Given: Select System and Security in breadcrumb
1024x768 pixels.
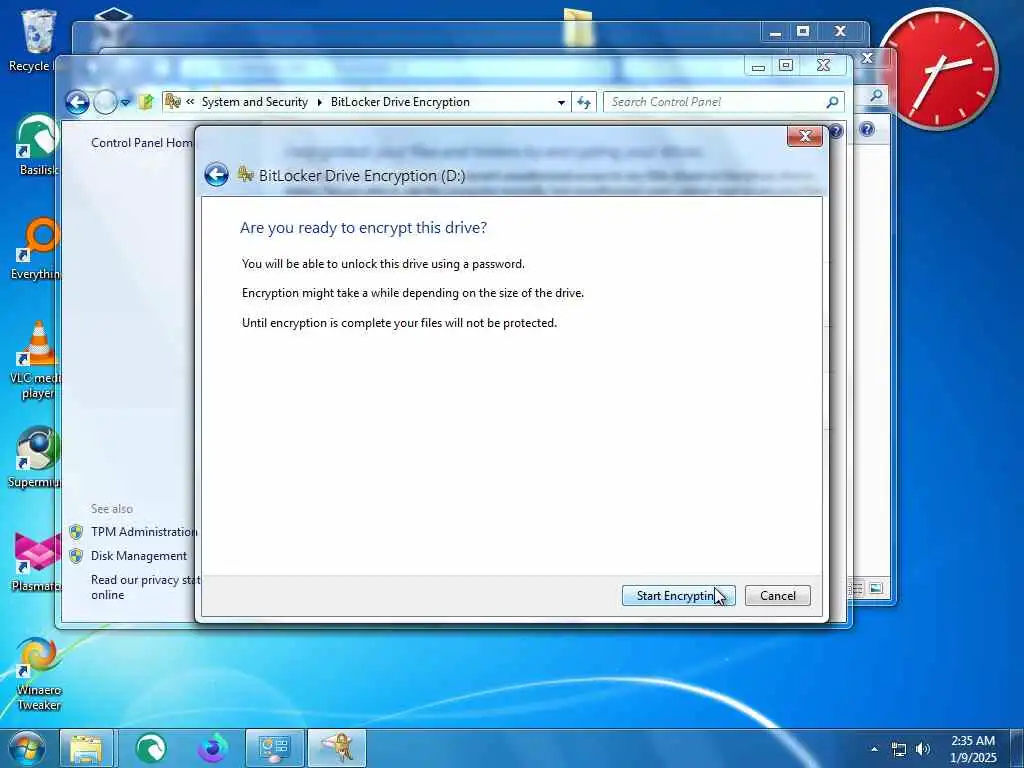Looking at the screenshot, I should click(255, 102).
